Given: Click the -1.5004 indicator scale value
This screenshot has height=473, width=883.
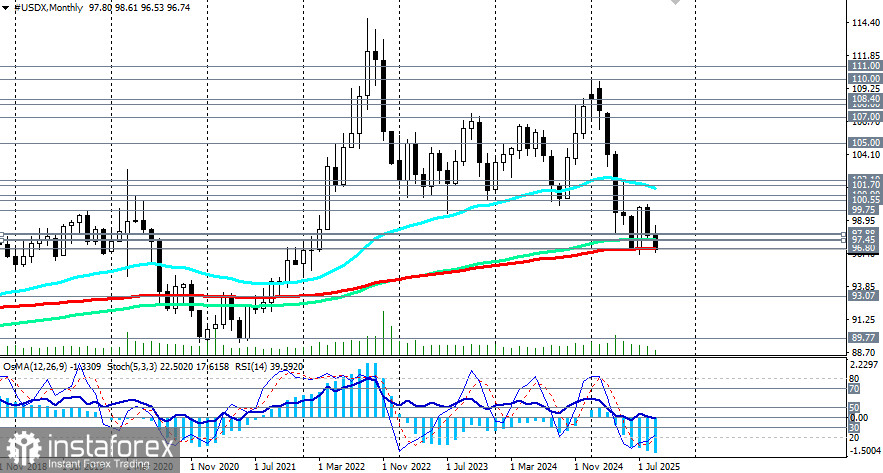Looking at the screenshot, I should coord(864,450).
